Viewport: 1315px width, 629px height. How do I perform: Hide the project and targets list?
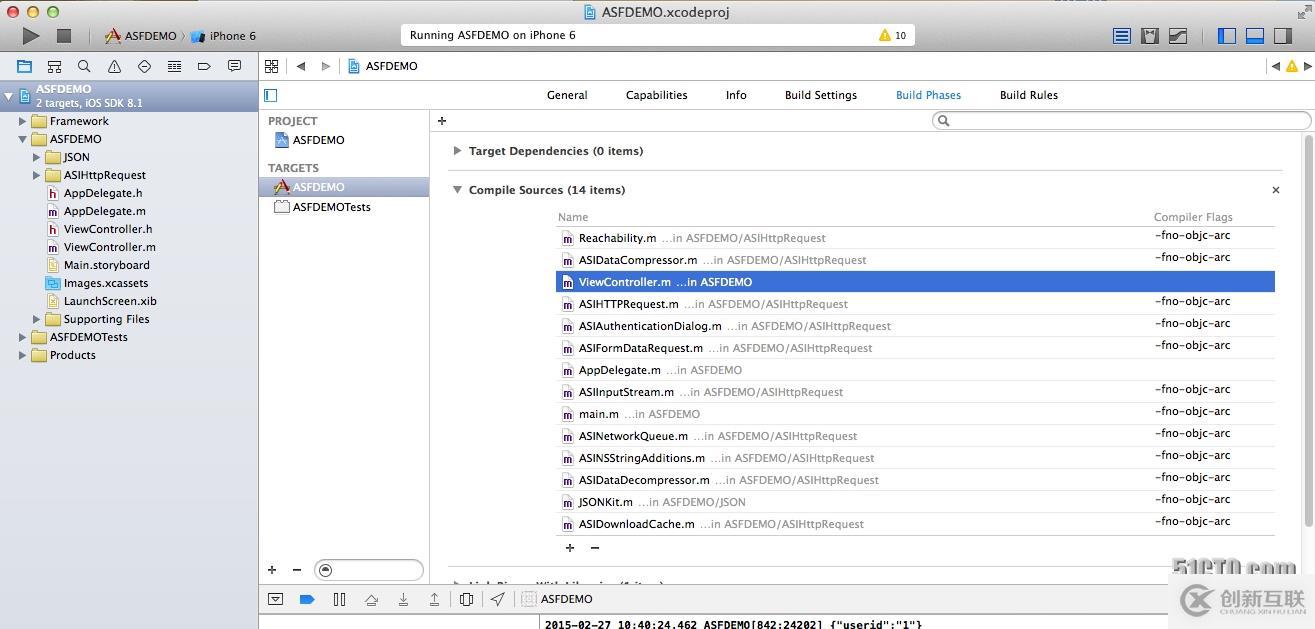270,95
